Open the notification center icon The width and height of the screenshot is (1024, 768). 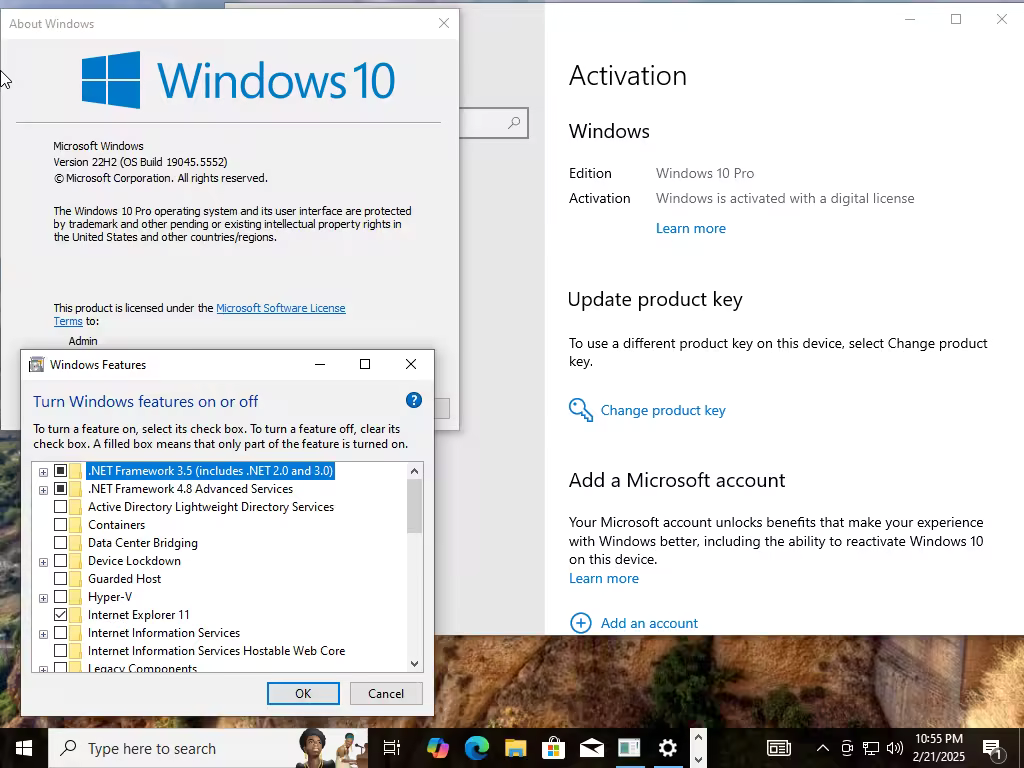tap(992, 749)
